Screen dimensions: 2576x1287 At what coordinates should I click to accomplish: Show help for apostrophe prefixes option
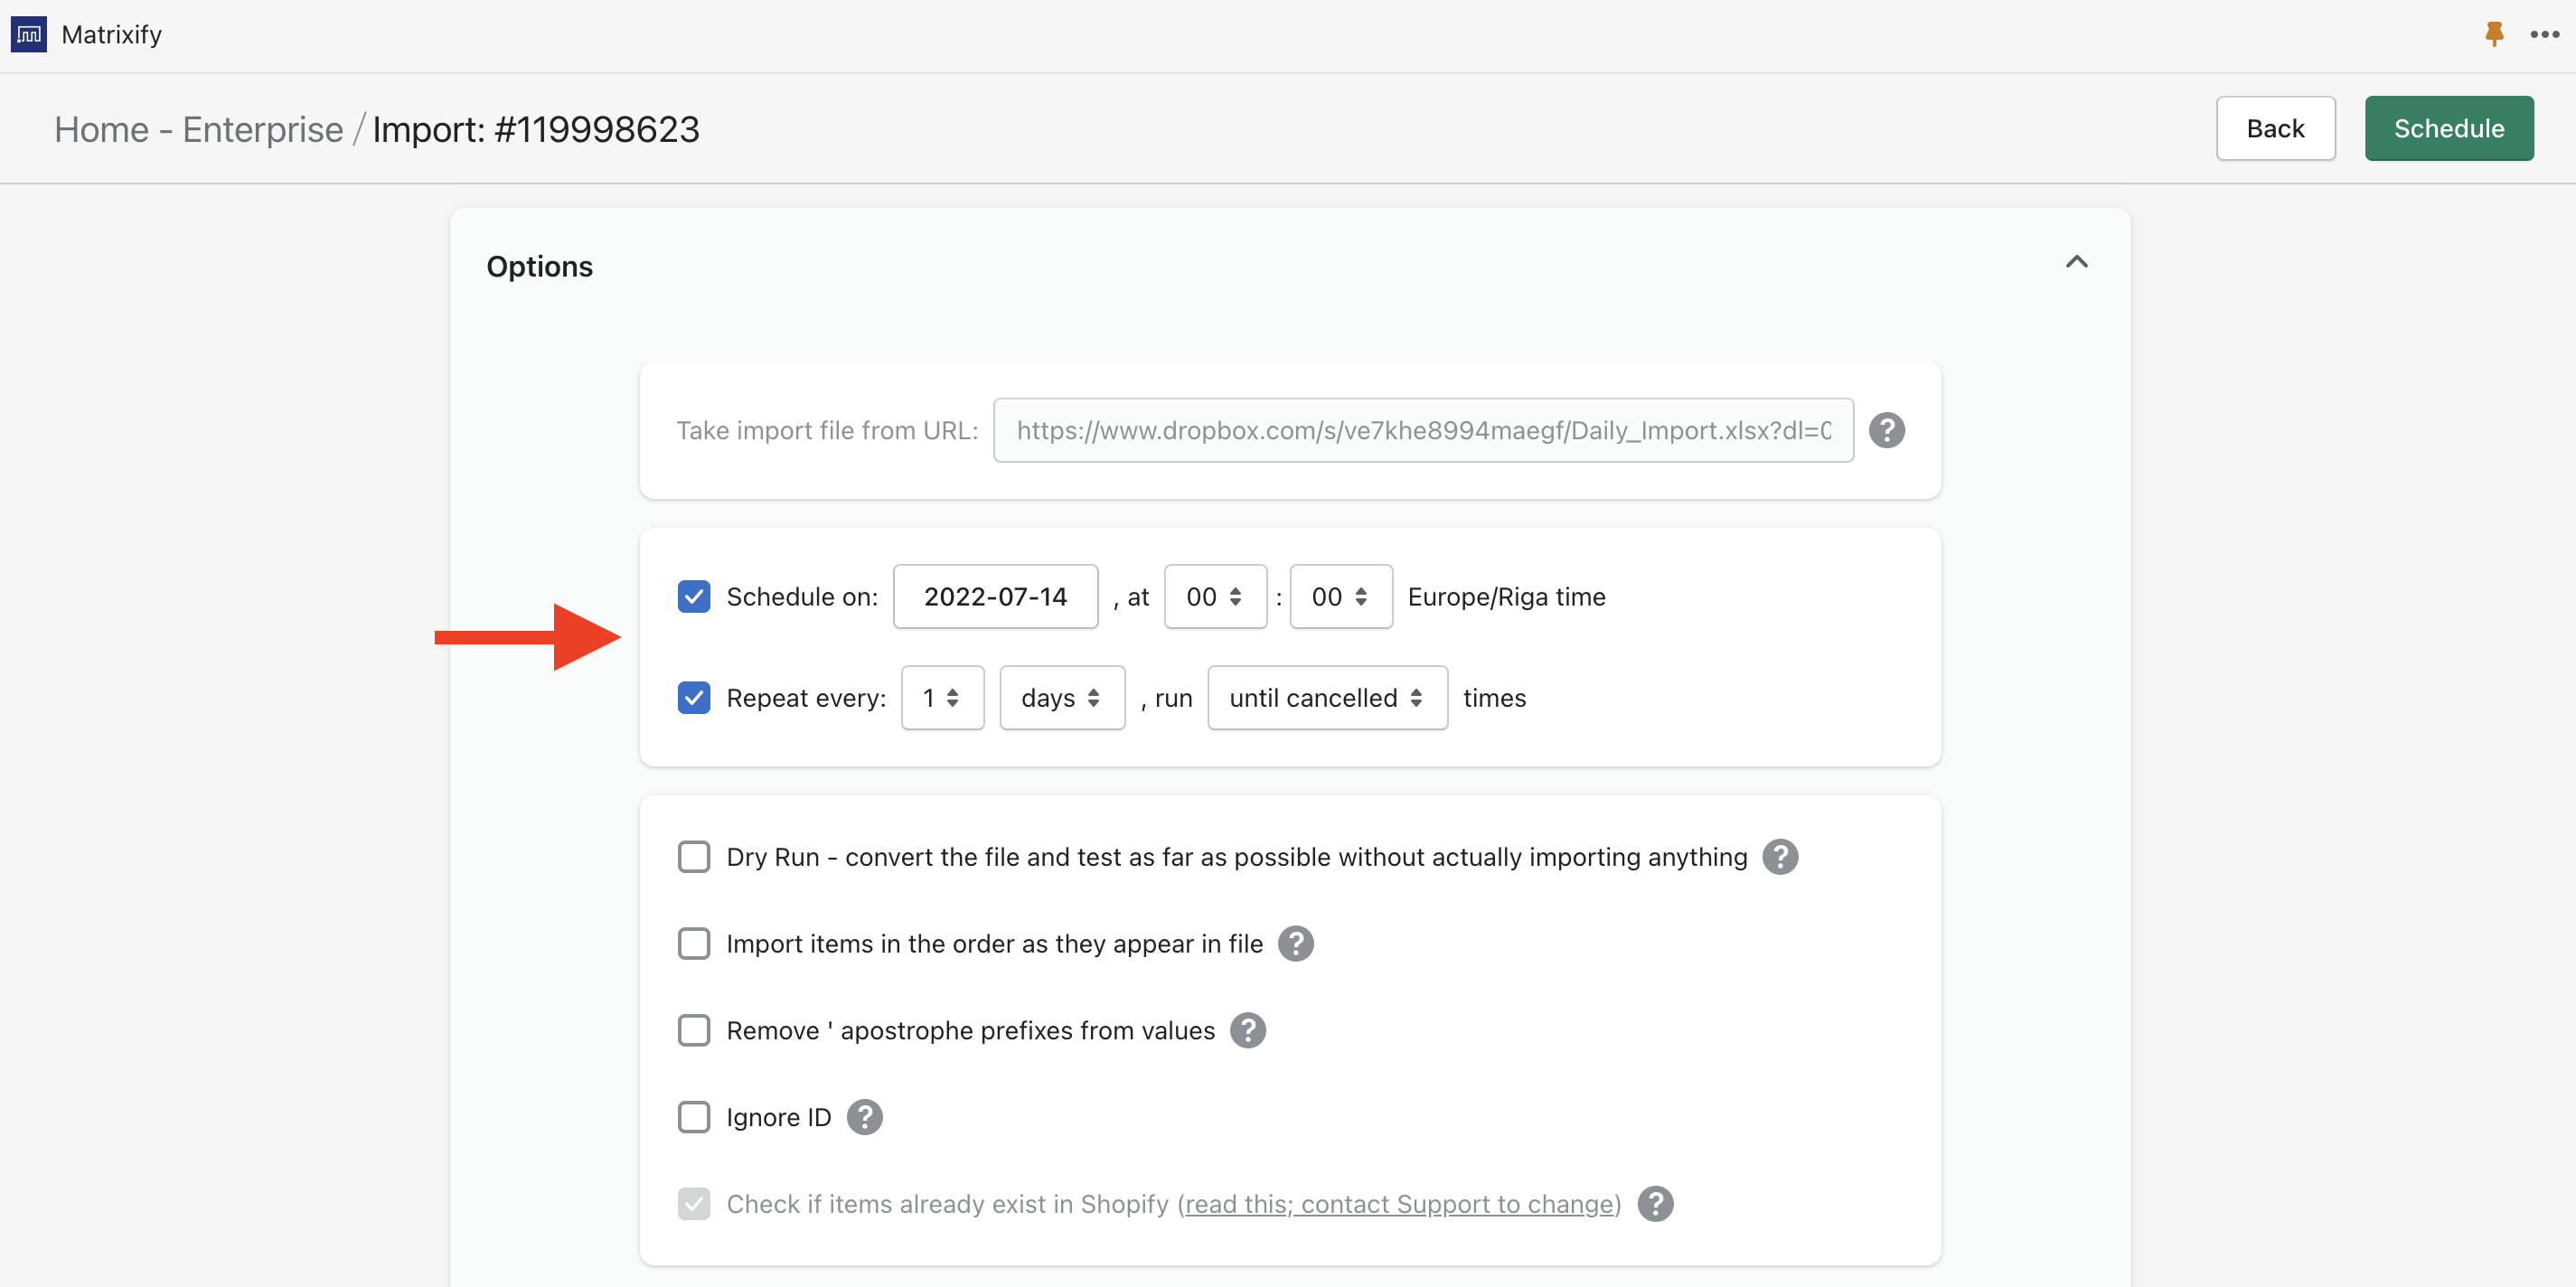(1247, 1030)
